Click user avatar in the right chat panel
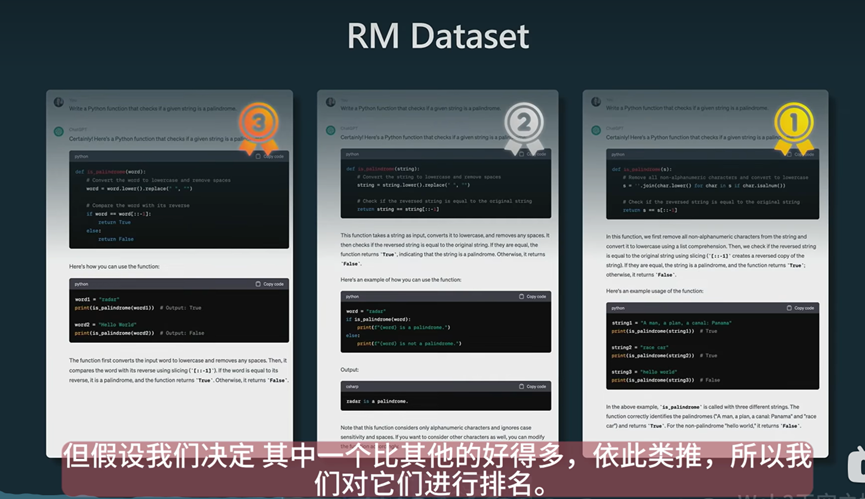 [x=597, y=103]
